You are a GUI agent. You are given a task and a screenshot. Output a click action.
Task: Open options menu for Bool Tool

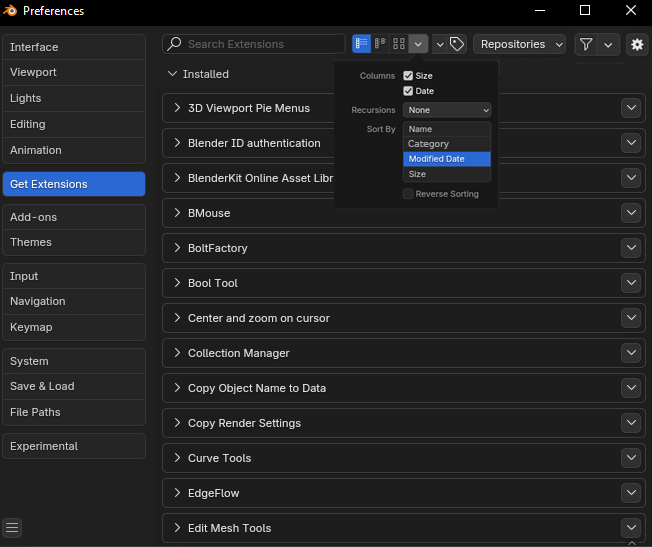[x=631, y=283]
